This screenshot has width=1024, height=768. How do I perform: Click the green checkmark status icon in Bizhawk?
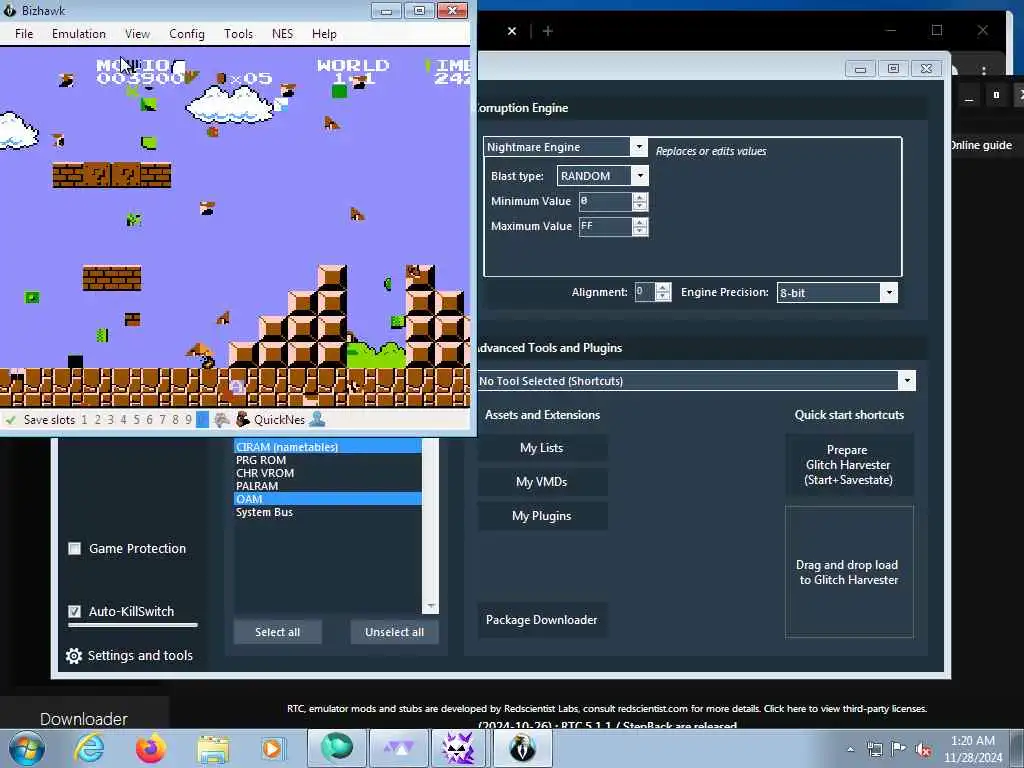click(x=10, y=420)
